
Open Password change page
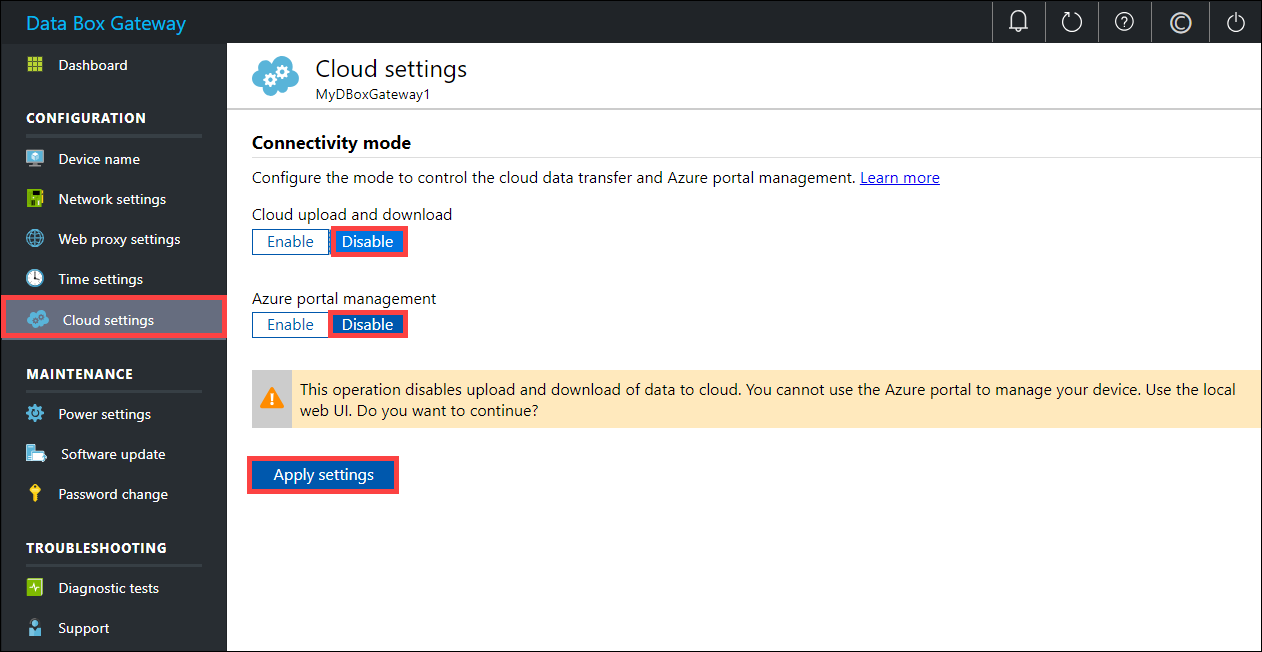pyautogui.click(x=113, y=494)
